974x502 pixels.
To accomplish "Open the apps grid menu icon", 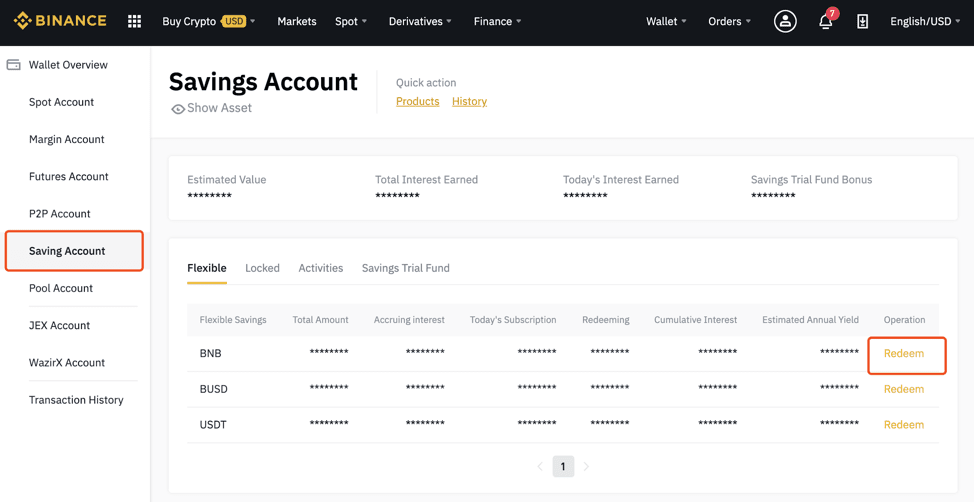I will click(x=134, y=21).
